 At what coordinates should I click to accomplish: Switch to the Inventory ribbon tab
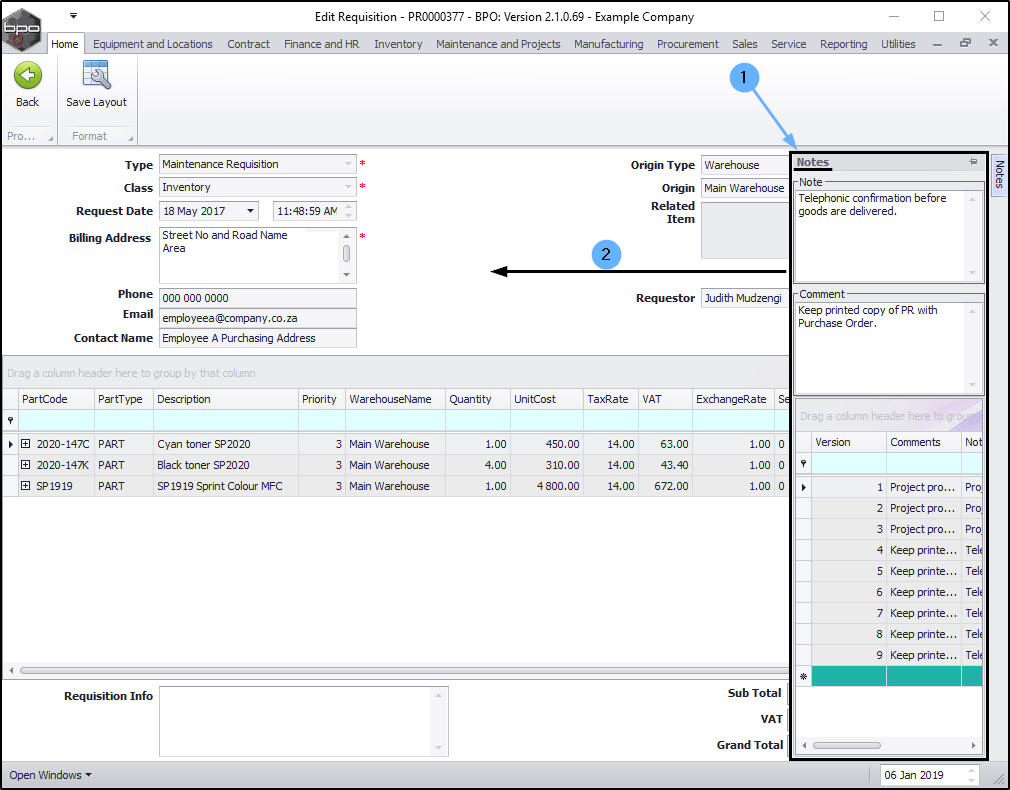(x=398, y=44)
